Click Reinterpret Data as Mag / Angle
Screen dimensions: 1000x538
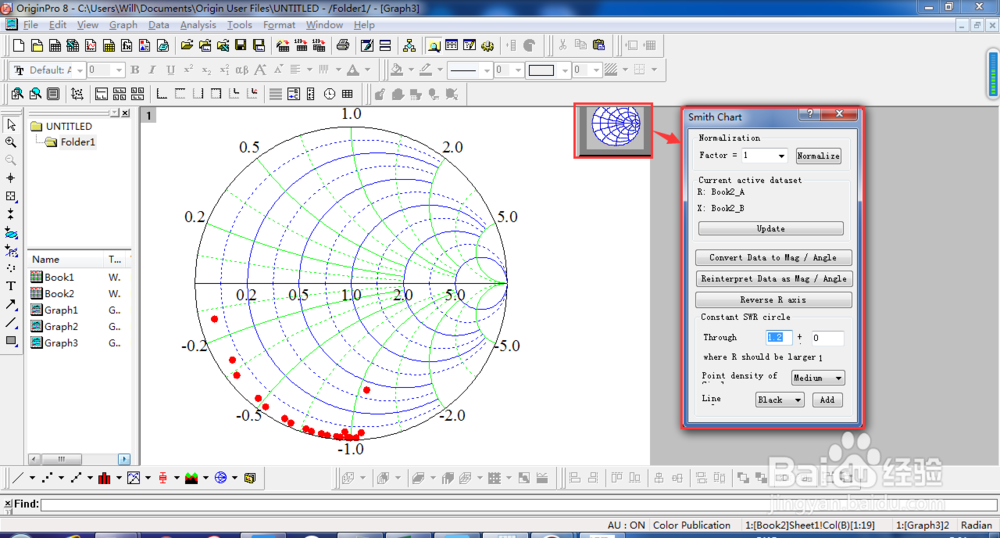click(773, 279)
